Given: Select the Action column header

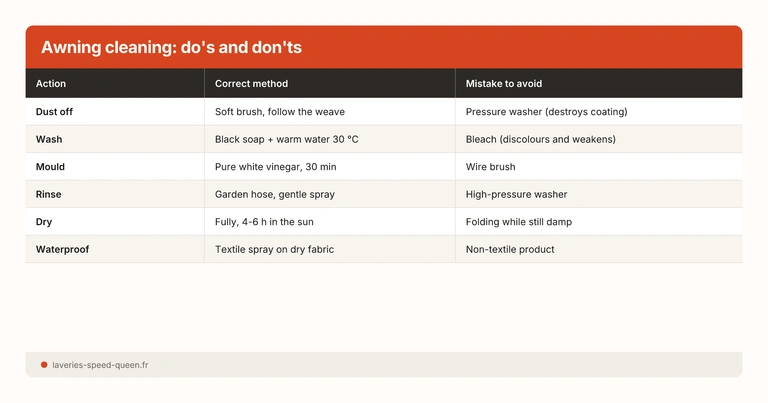Looking at the screenshot, I should (x=51, y=84).
